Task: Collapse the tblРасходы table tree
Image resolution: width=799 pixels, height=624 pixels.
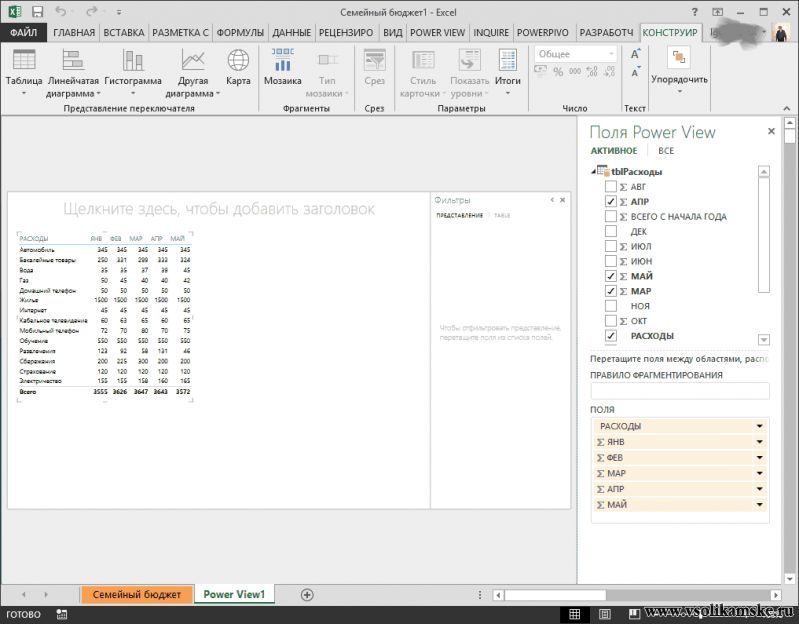Action: tap(594, 172)
